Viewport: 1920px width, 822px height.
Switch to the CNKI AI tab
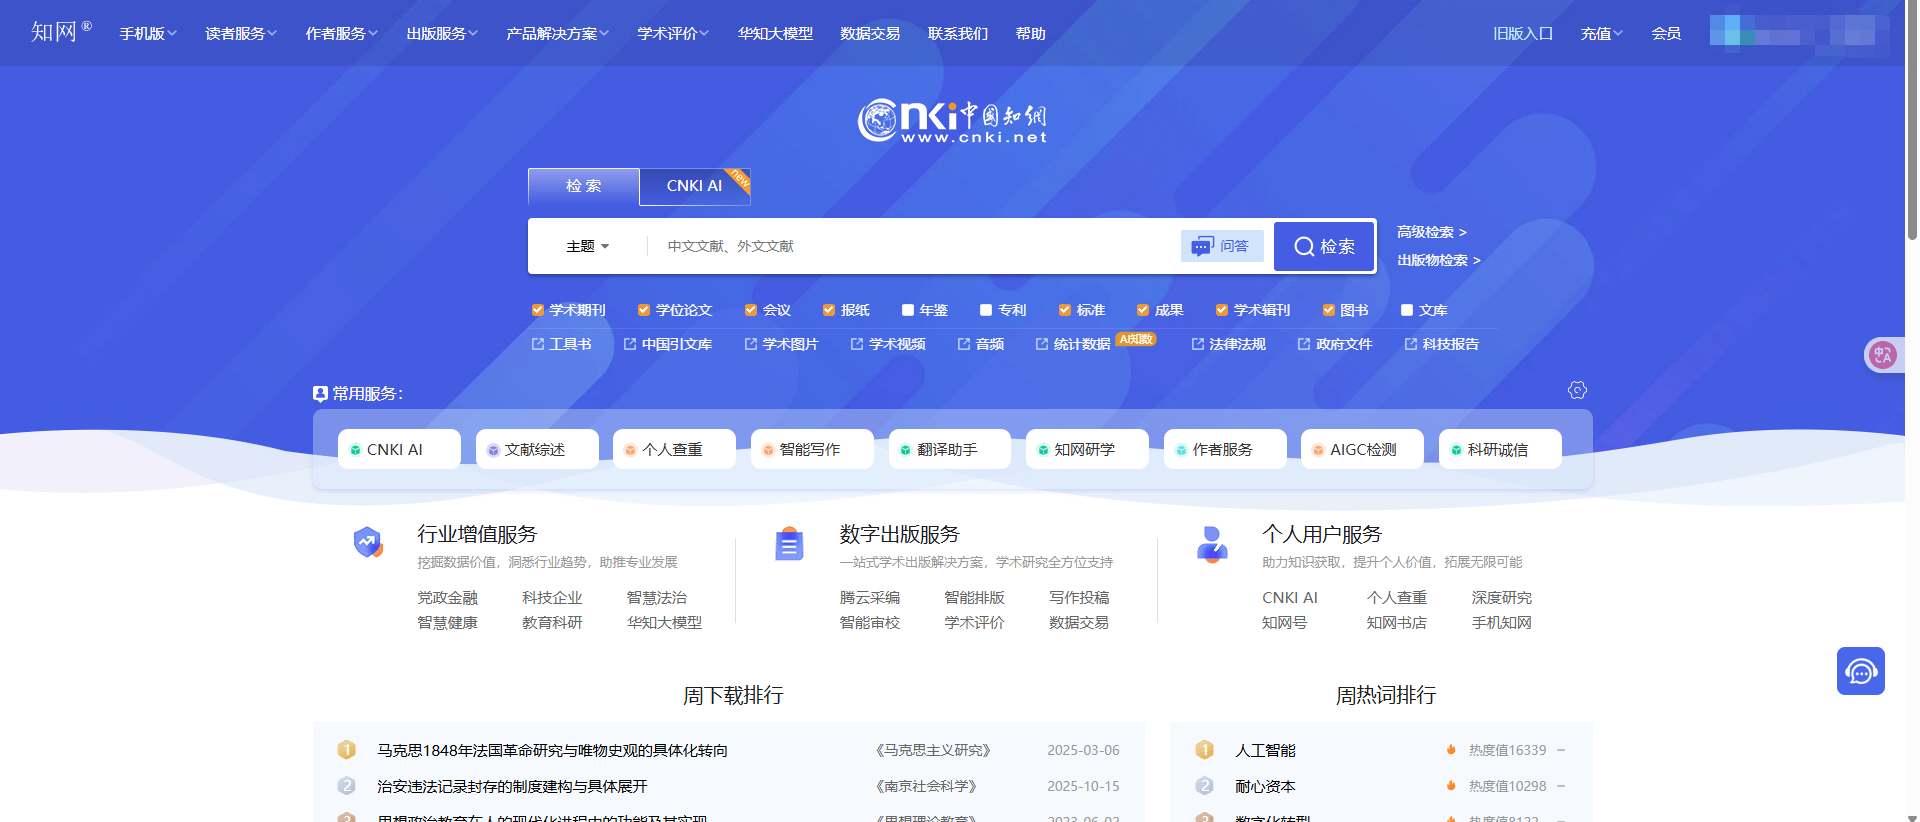click(x=694, y=186)
